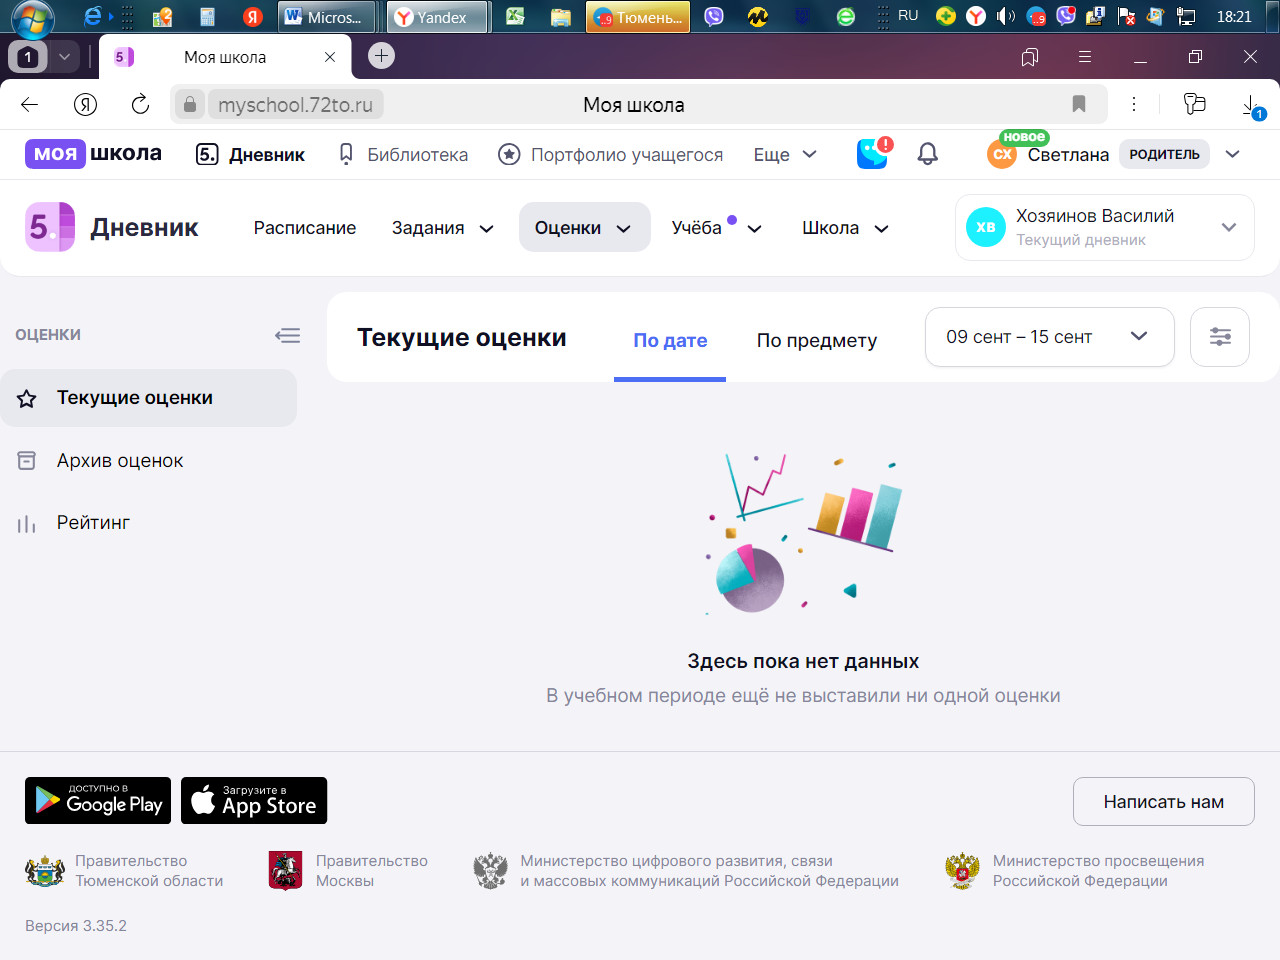Open the grades filter settings icon
The height and width of the screenshot is (960, 1280).
[1219, 337]
